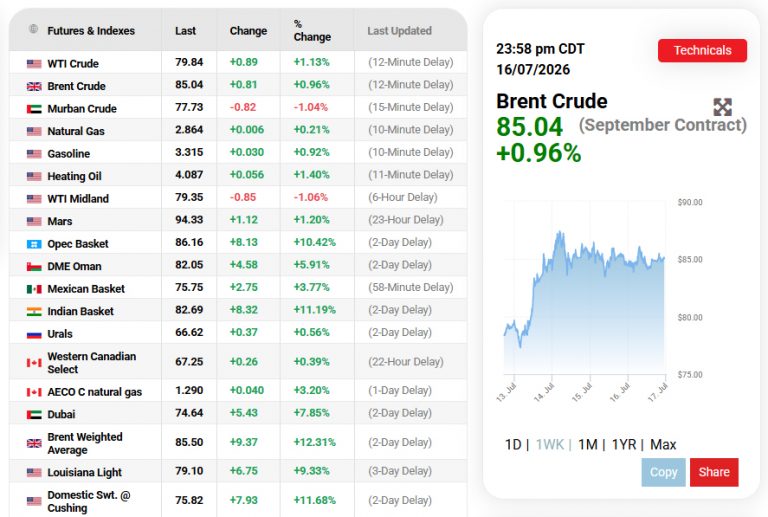Click the Oman flag beside DME Oman
Image resolution: width=768 pixels, height=517 pixels.
click(34, 266)
